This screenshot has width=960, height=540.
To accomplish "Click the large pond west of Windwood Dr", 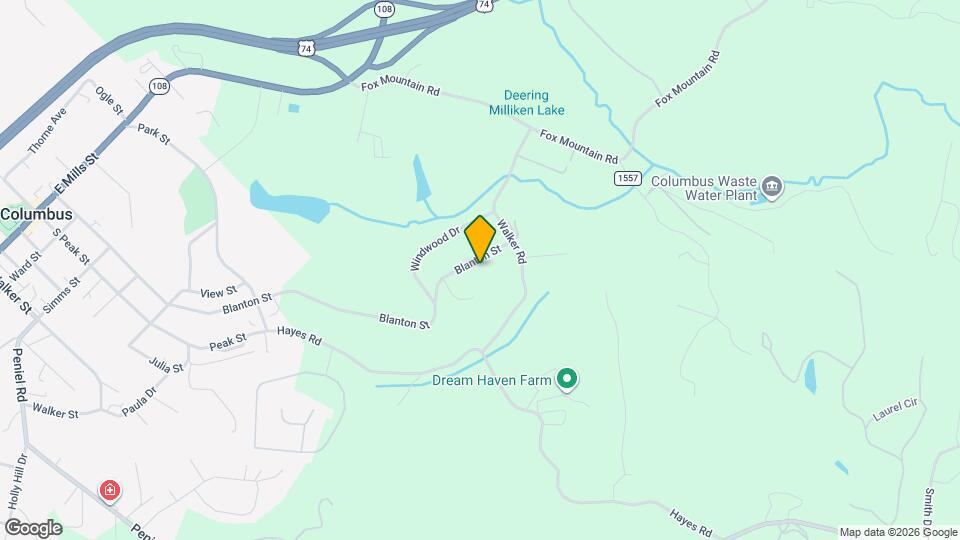I will point(289,203).
